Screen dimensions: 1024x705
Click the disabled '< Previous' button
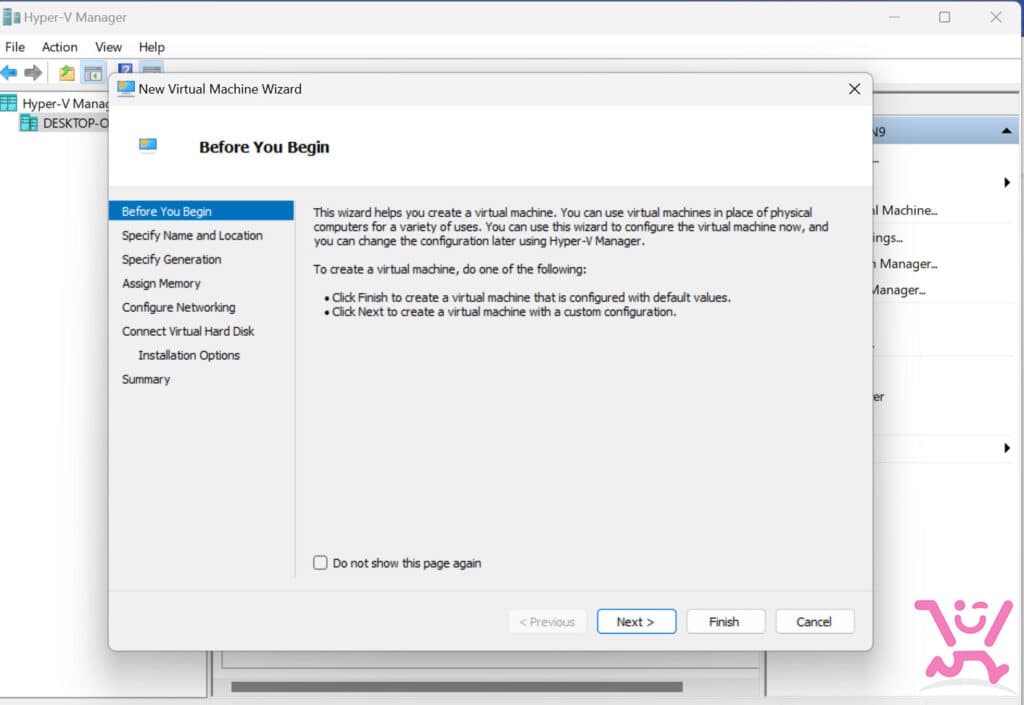click(x=547, y=621)
